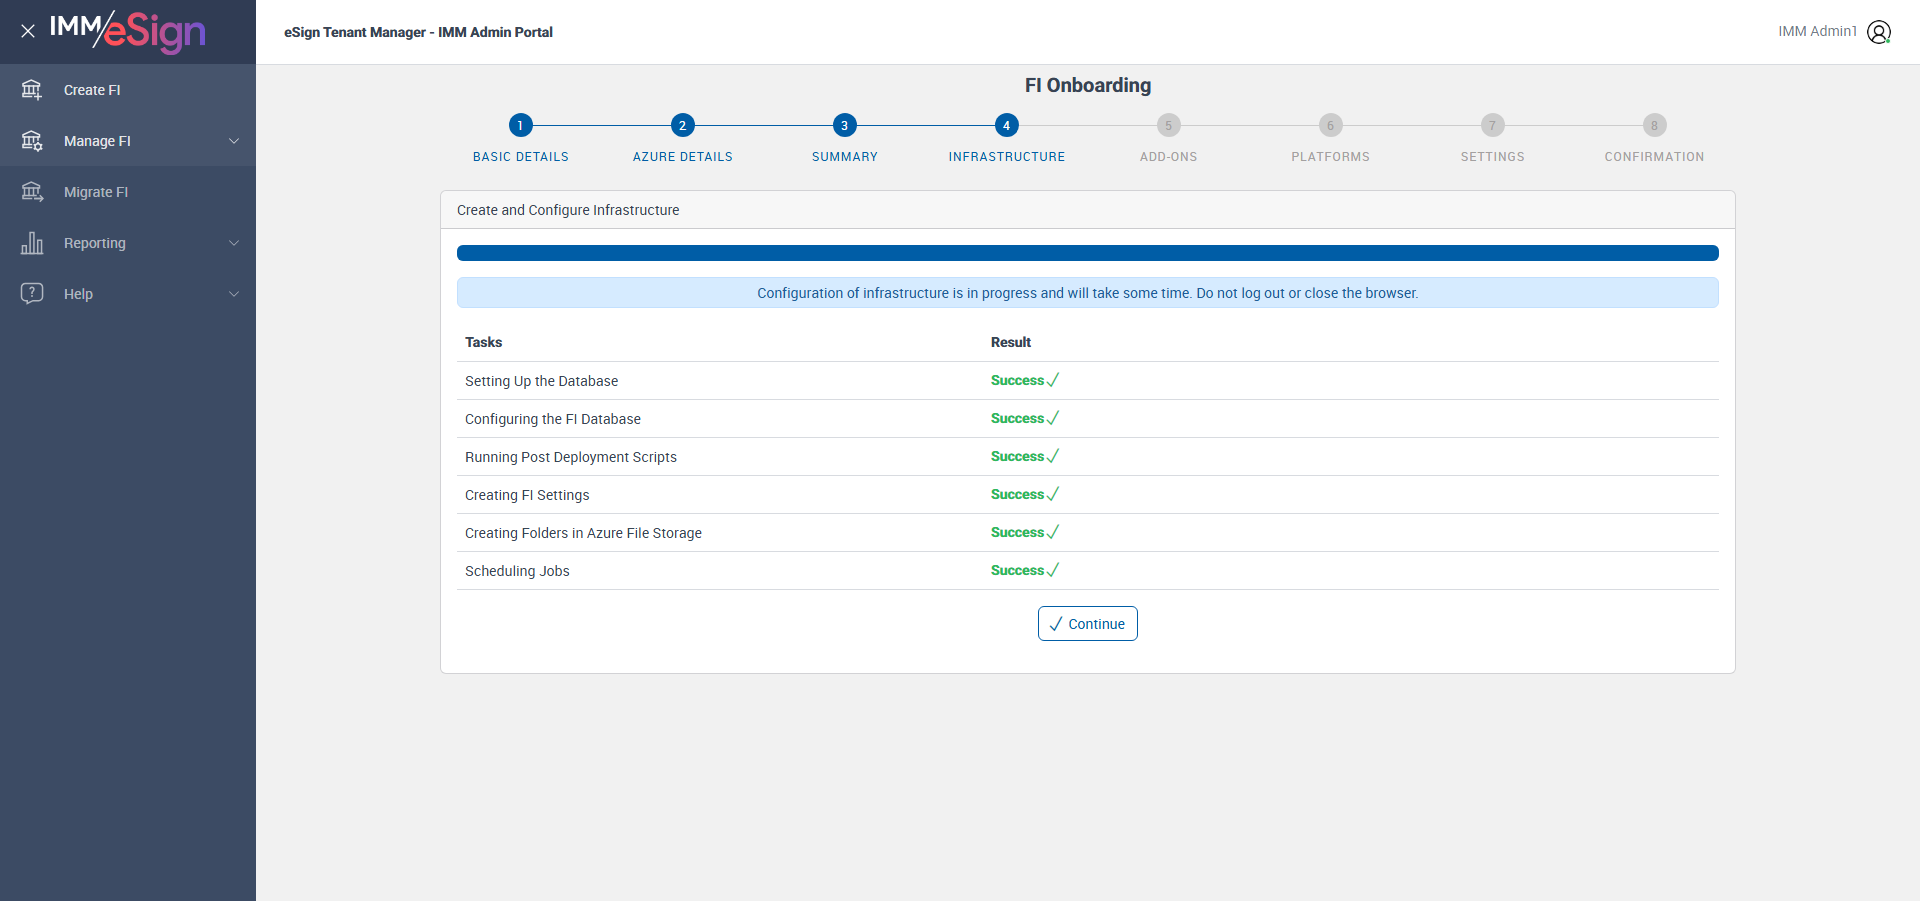Go to the Summary step label

845,157
